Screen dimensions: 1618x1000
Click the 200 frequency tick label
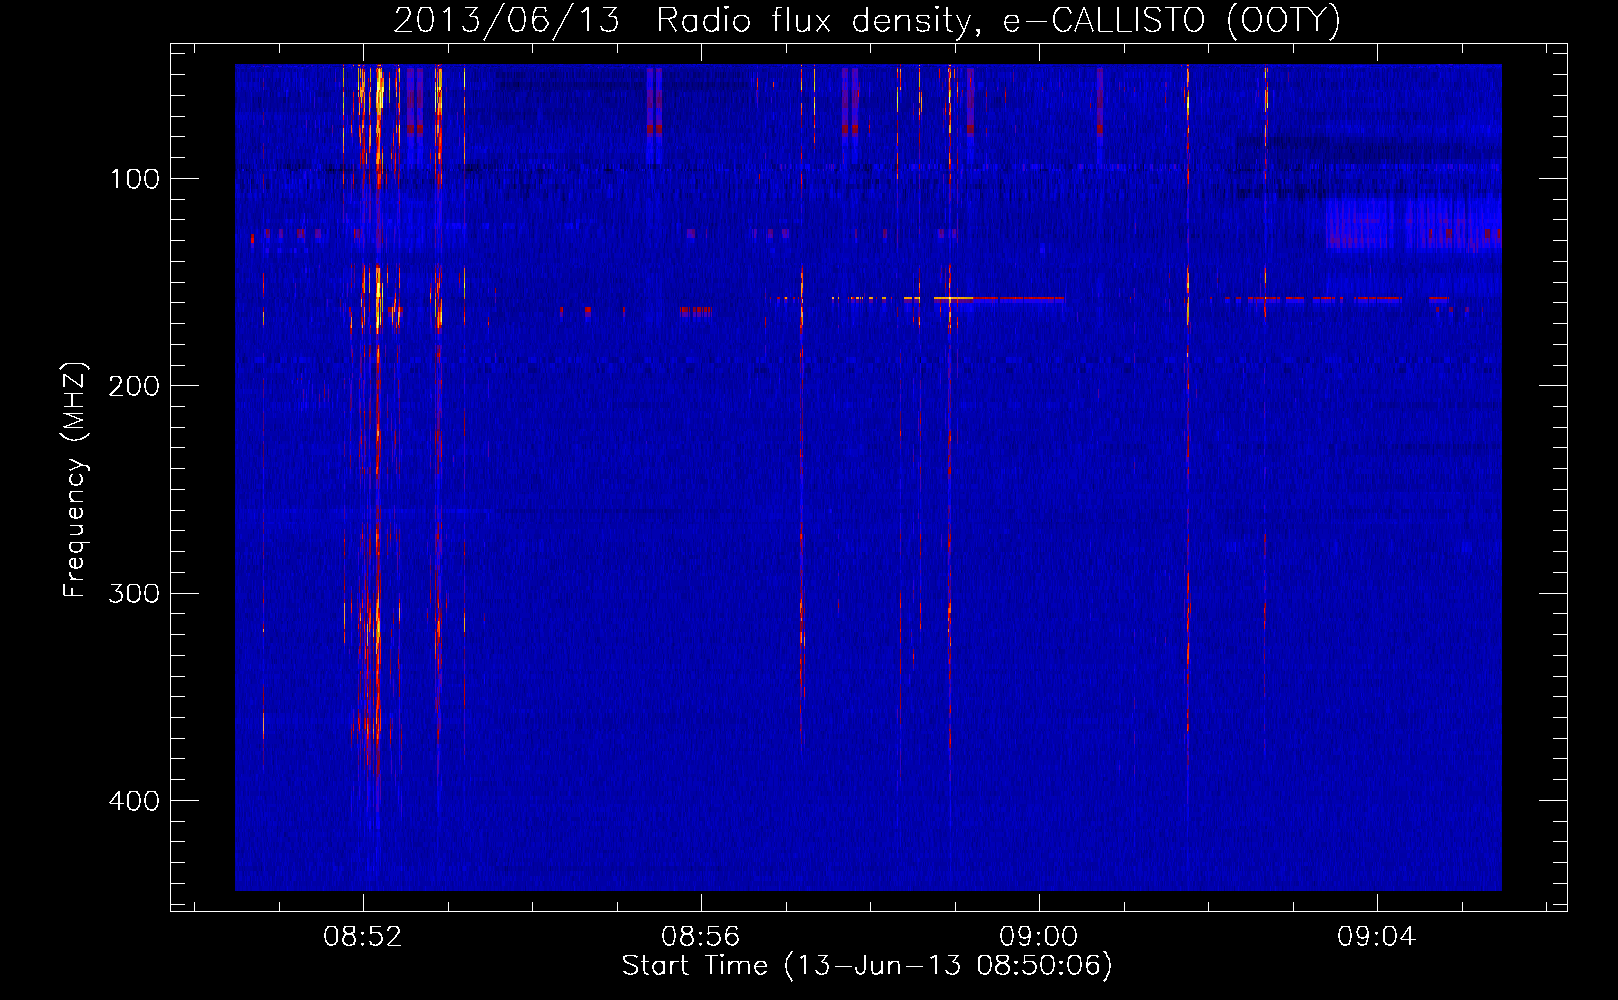(134, 387)
